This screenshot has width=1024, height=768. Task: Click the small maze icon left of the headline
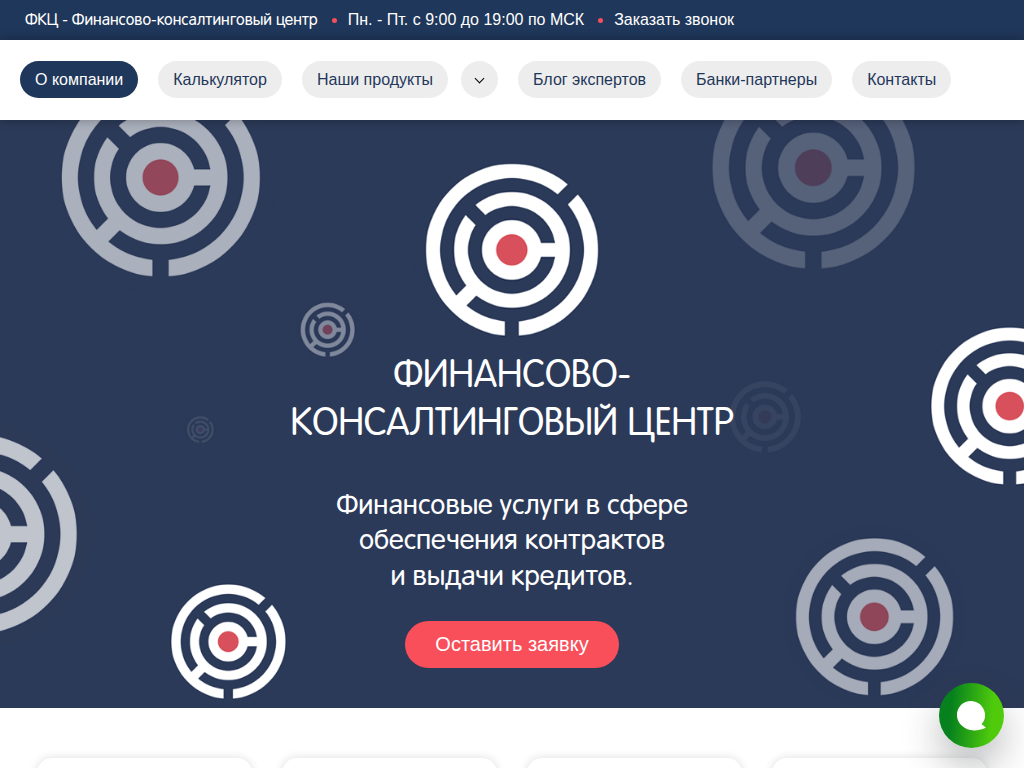pyautogui.click(x=327, y=328)
